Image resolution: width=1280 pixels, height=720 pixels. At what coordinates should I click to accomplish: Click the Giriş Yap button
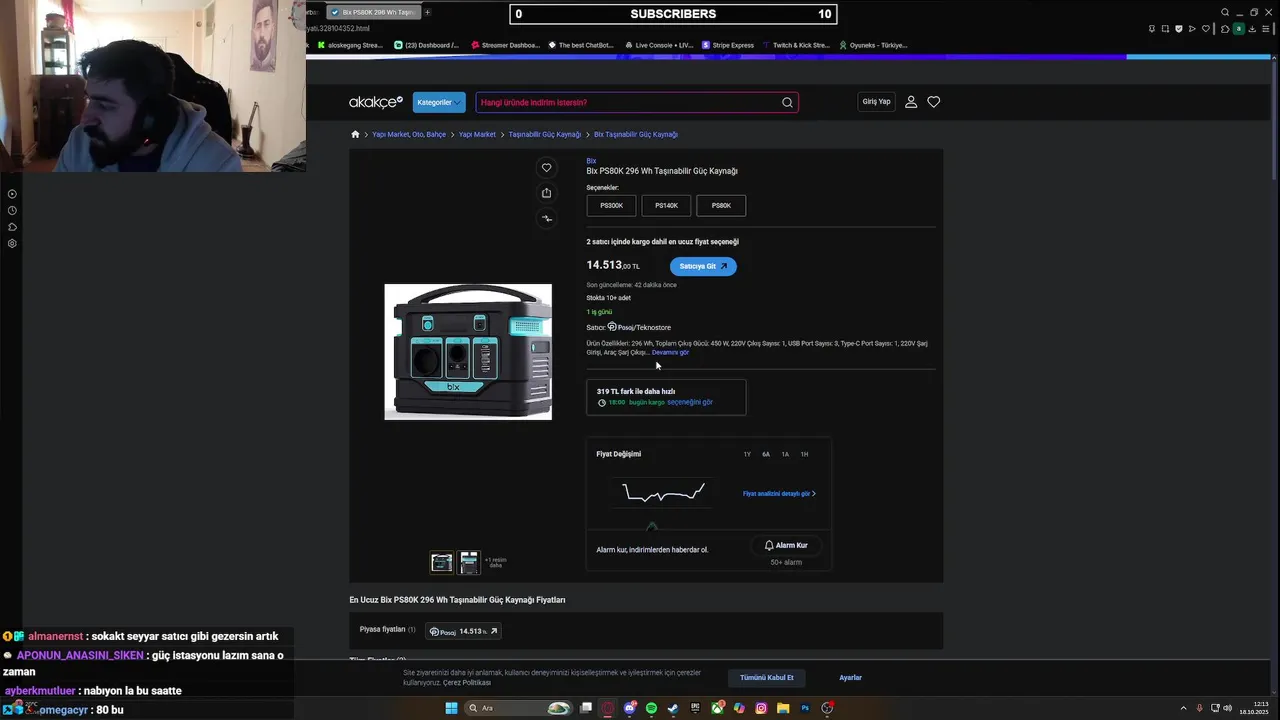876,102
